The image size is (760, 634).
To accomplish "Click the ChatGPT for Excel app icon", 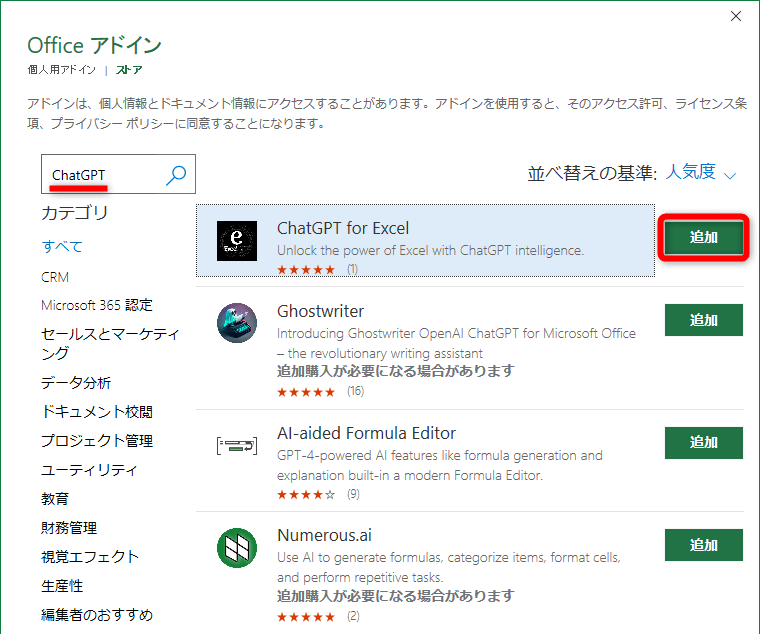I will pyautogui.click(x=237, y=241).
